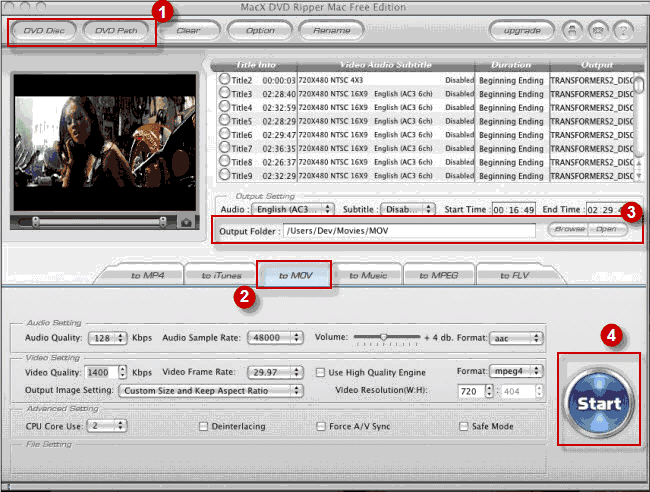
Task: Adjust the Volume slider handle
Action: pos(384,337)
